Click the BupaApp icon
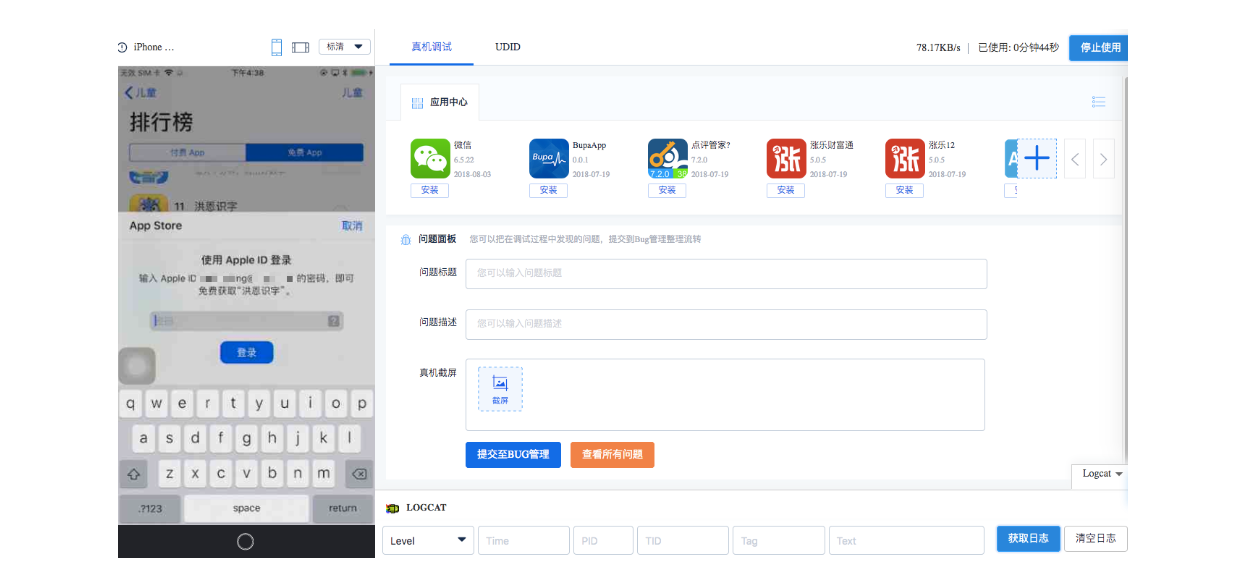This screenshot has height=587, width=1246. [548, 159]
